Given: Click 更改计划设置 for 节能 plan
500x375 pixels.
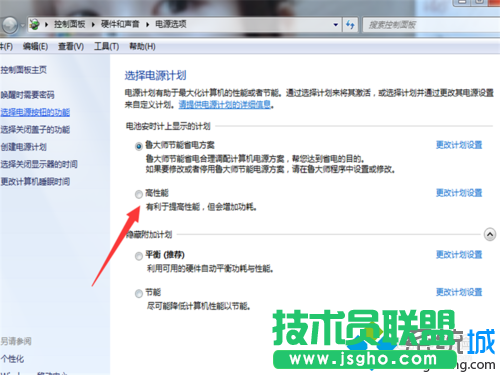Looking at the screenshot, I should point(459,292).
